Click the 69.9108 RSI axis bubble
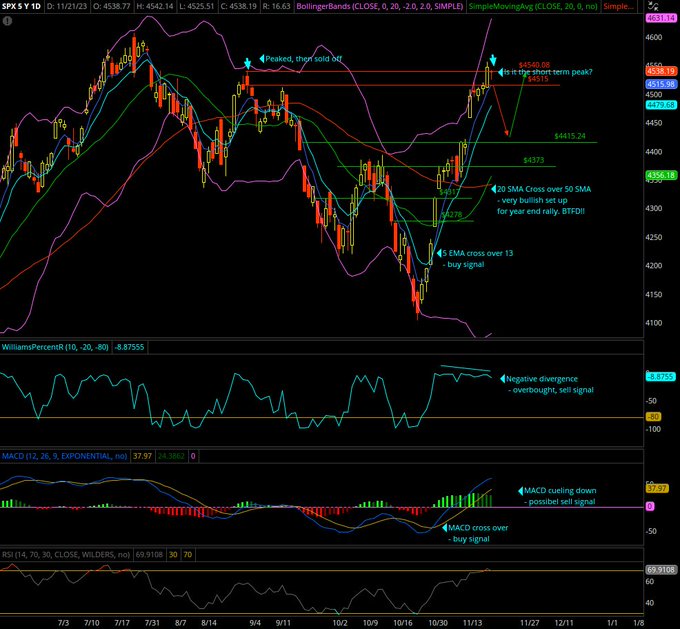 tap(661, 570)
